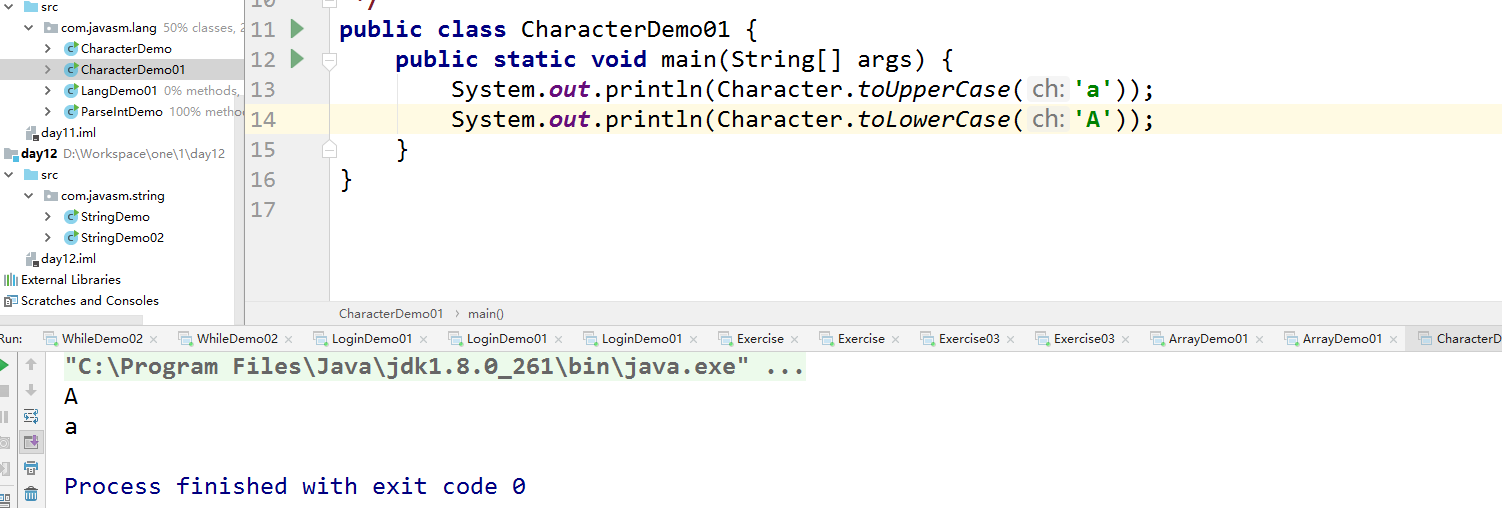
Task: Click the day11.iml file icon
Action: (32, 133)
